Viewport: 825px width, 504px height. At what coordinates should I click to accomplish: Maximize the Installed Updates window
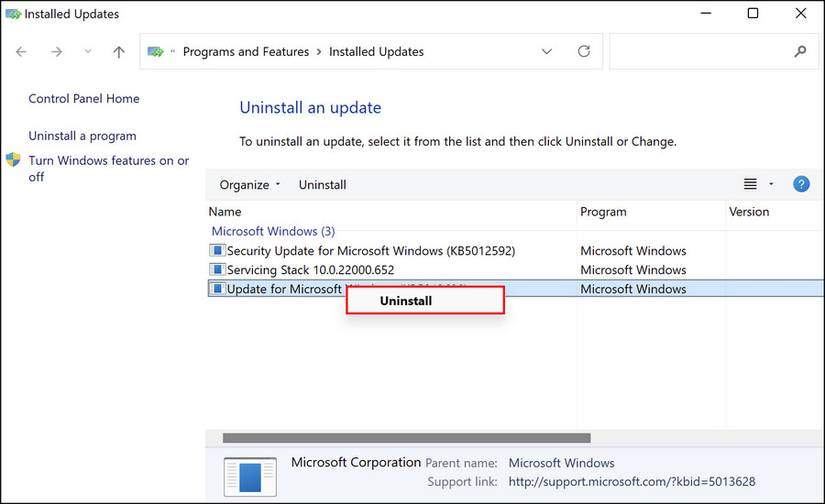point(753,13)
